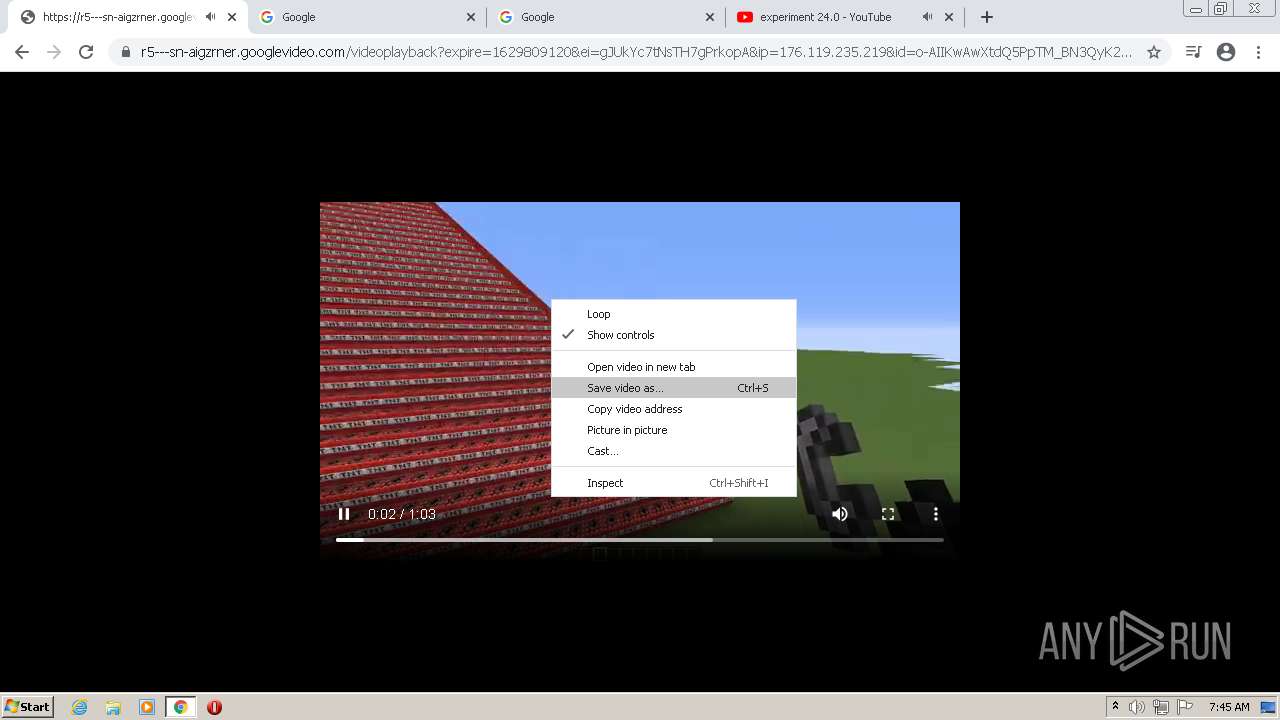Enter fullscreen mode on the video
This screenshot has height=720, width=1280.
pyautogui.click(x=888, y=514)
